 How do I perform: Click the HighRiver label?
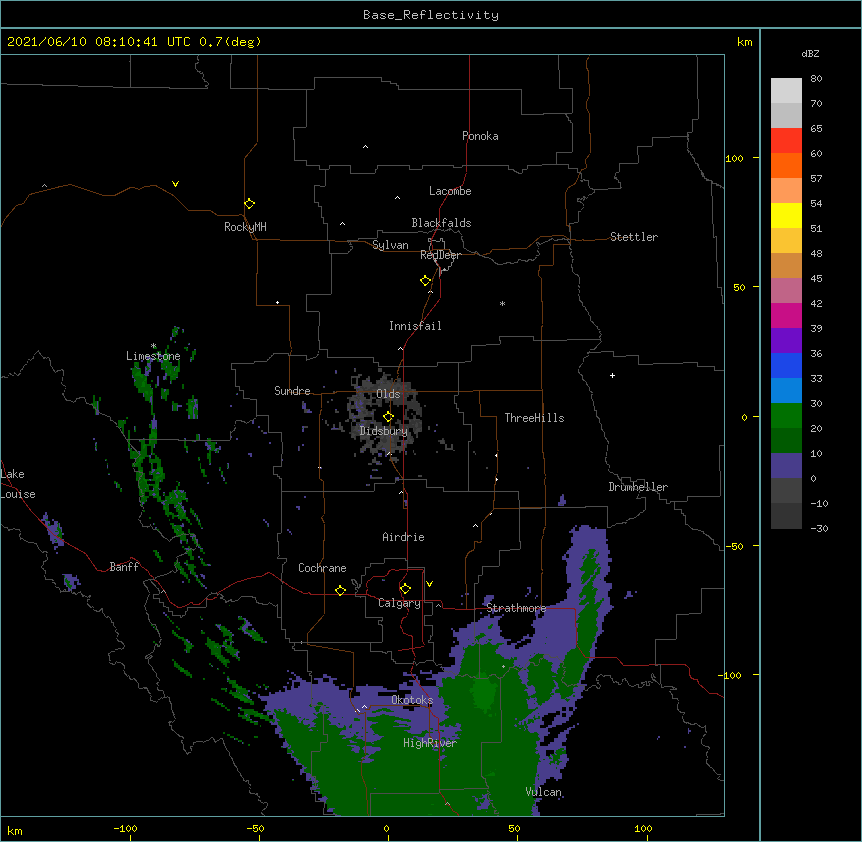(x=430, y=743)
